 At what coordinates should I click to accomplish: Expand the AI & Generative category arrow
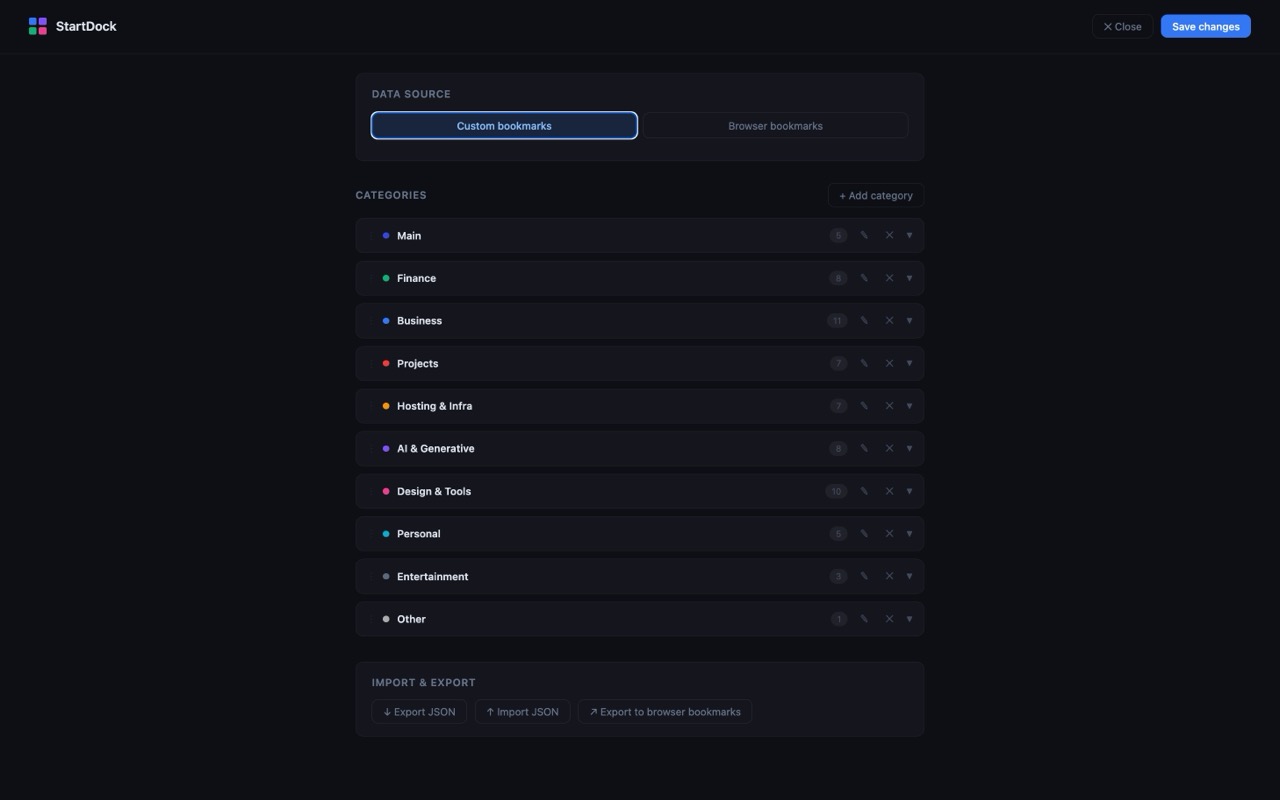point(909,449)
